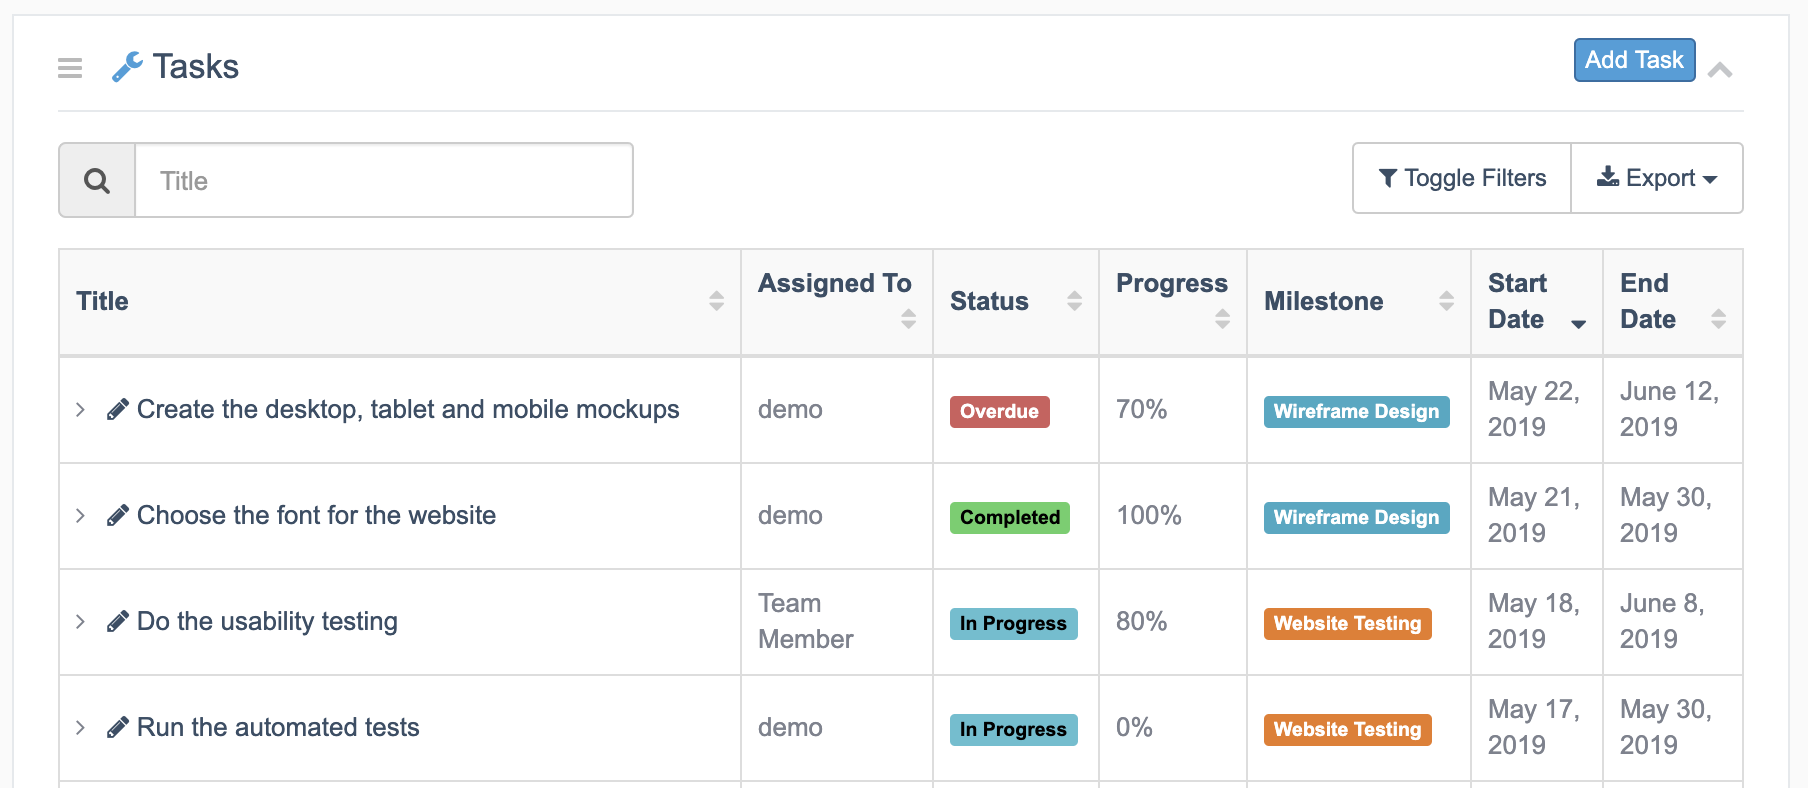Image resolution: width=1808 pixels, height=788 pixels.
Task: Sort by Status column sort arrows
Action: click(1074, 301)
